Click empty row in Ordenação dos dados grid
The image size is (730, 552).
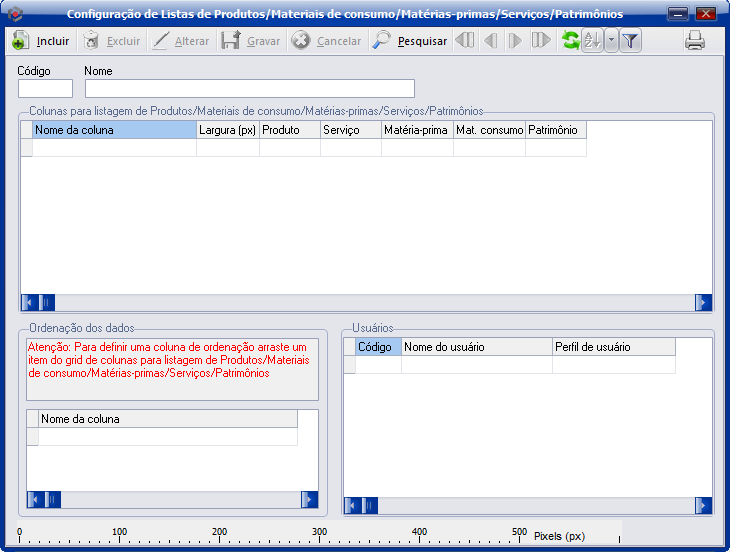(x=168, y=437)
